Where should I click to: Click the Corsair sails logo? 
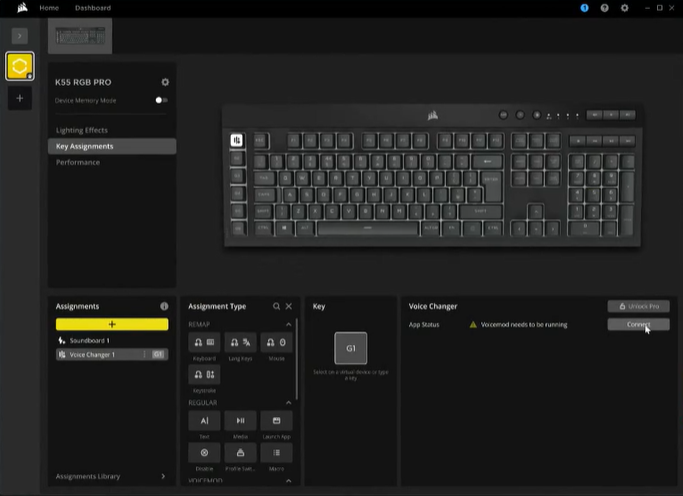click(x=22, y=7)
